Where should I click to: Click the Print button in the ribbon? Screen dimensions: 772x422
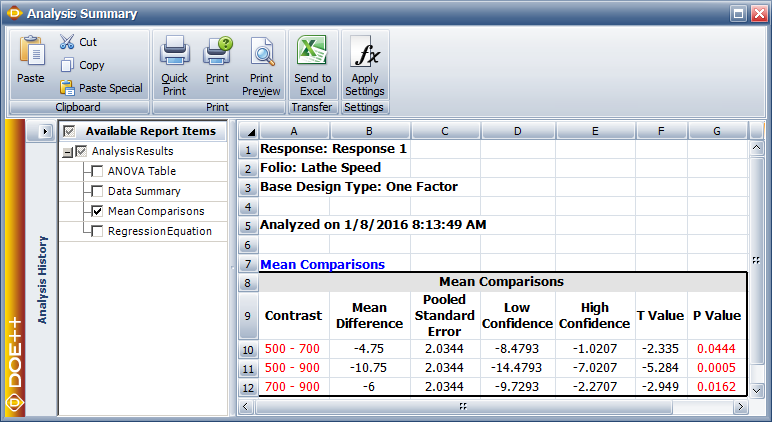[x=217, y=60]
